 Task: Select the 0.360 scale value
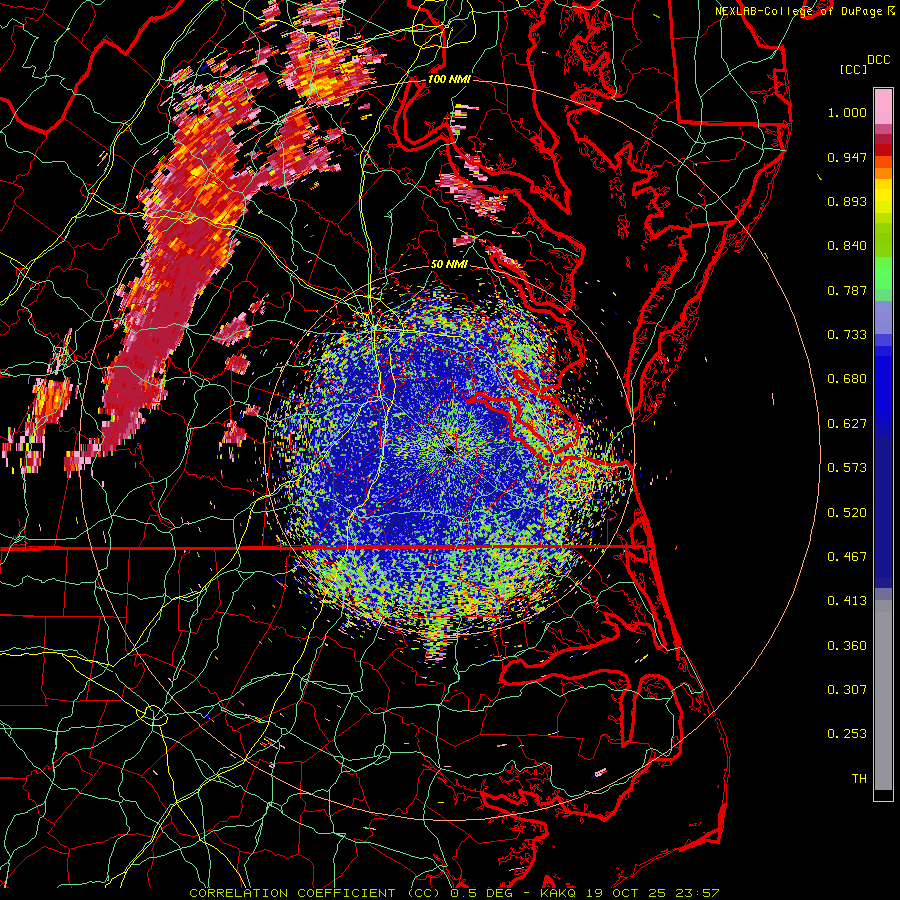847,646
